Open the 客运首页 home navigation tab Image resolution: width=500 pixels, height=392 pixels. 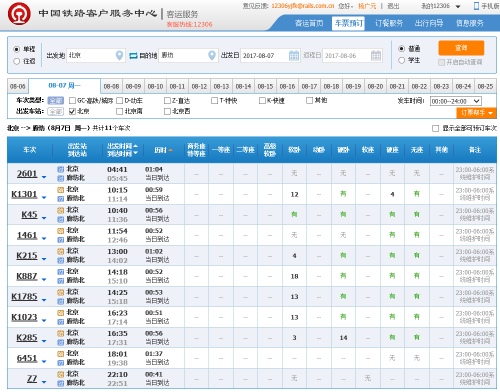click(x=309, y=23)
